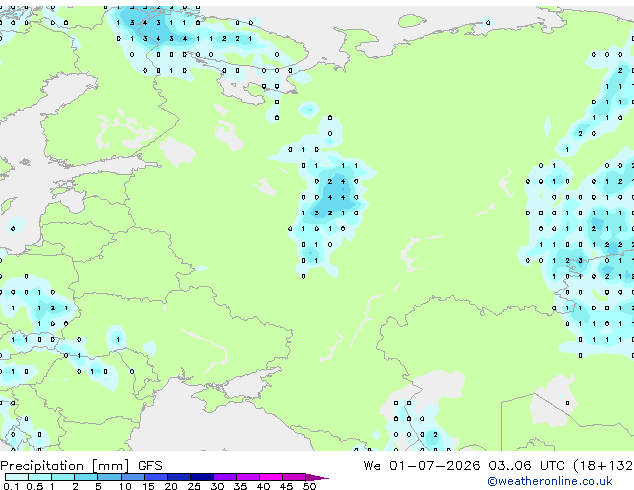This screenshot has width=634, height=490.
Task: Select the 45–50 mm legend color swatch
Action: [294, 477]
